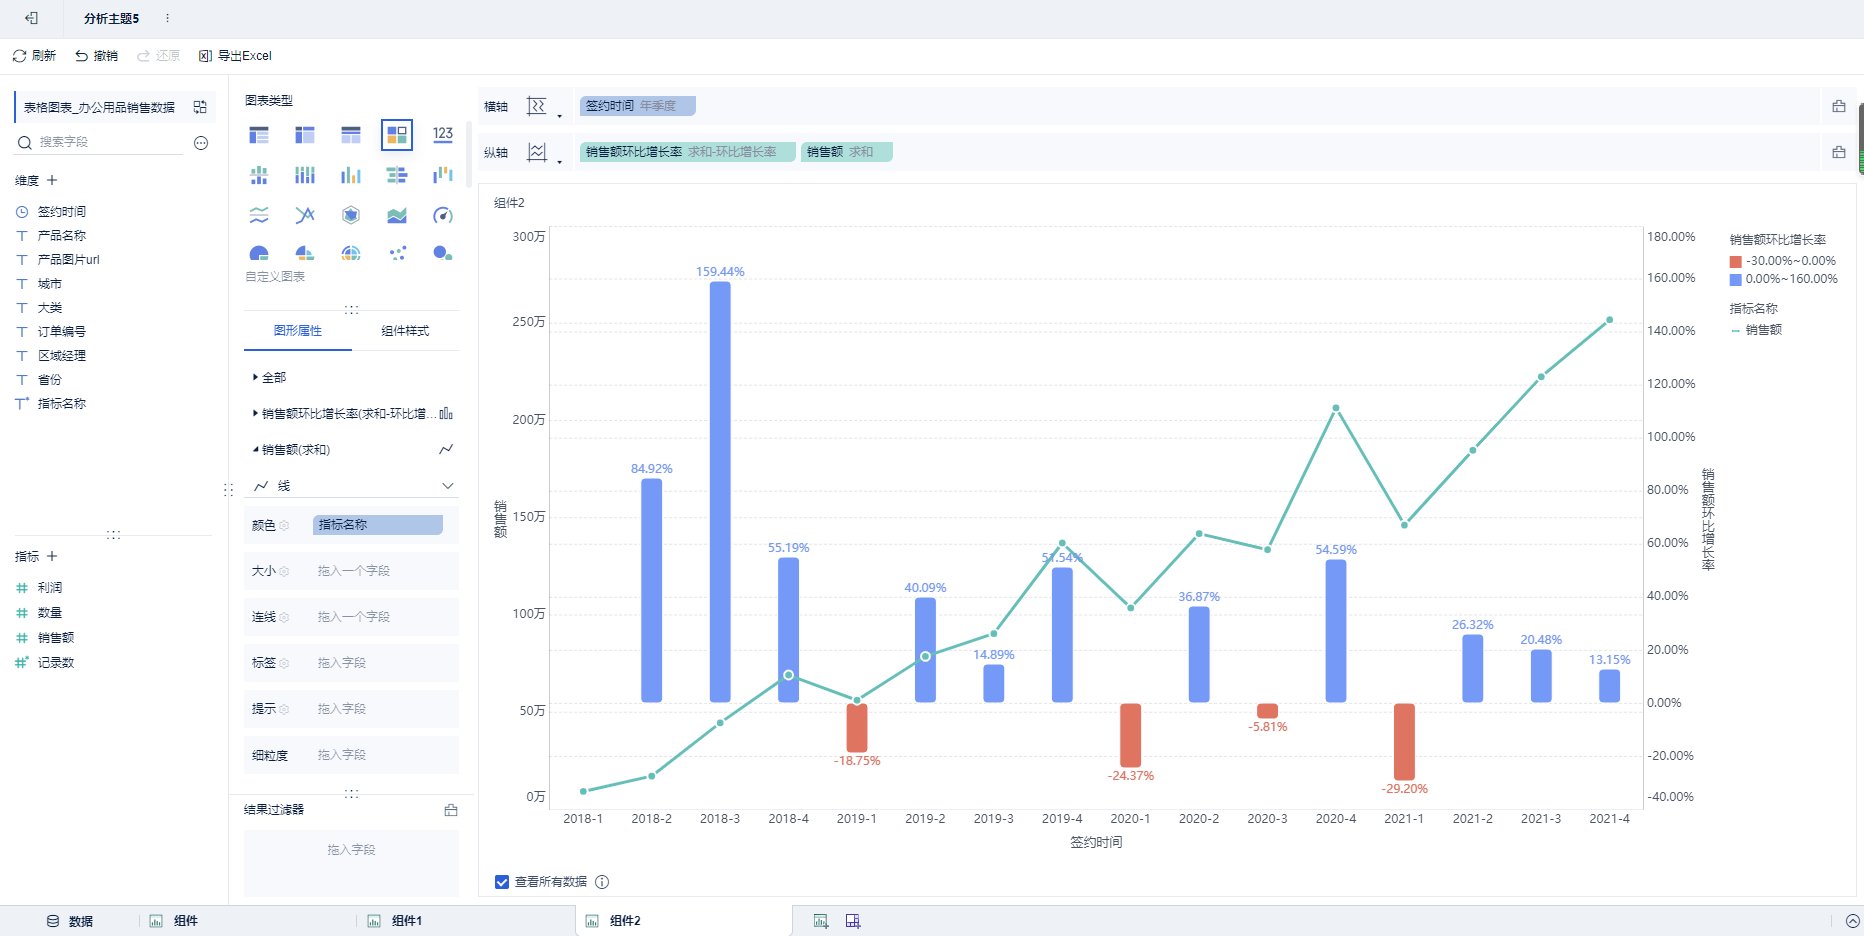Uncheck the 查看所有数据 checkbox
The image size is (1864, 936).
pyautogui.click(x=502, y=882)
